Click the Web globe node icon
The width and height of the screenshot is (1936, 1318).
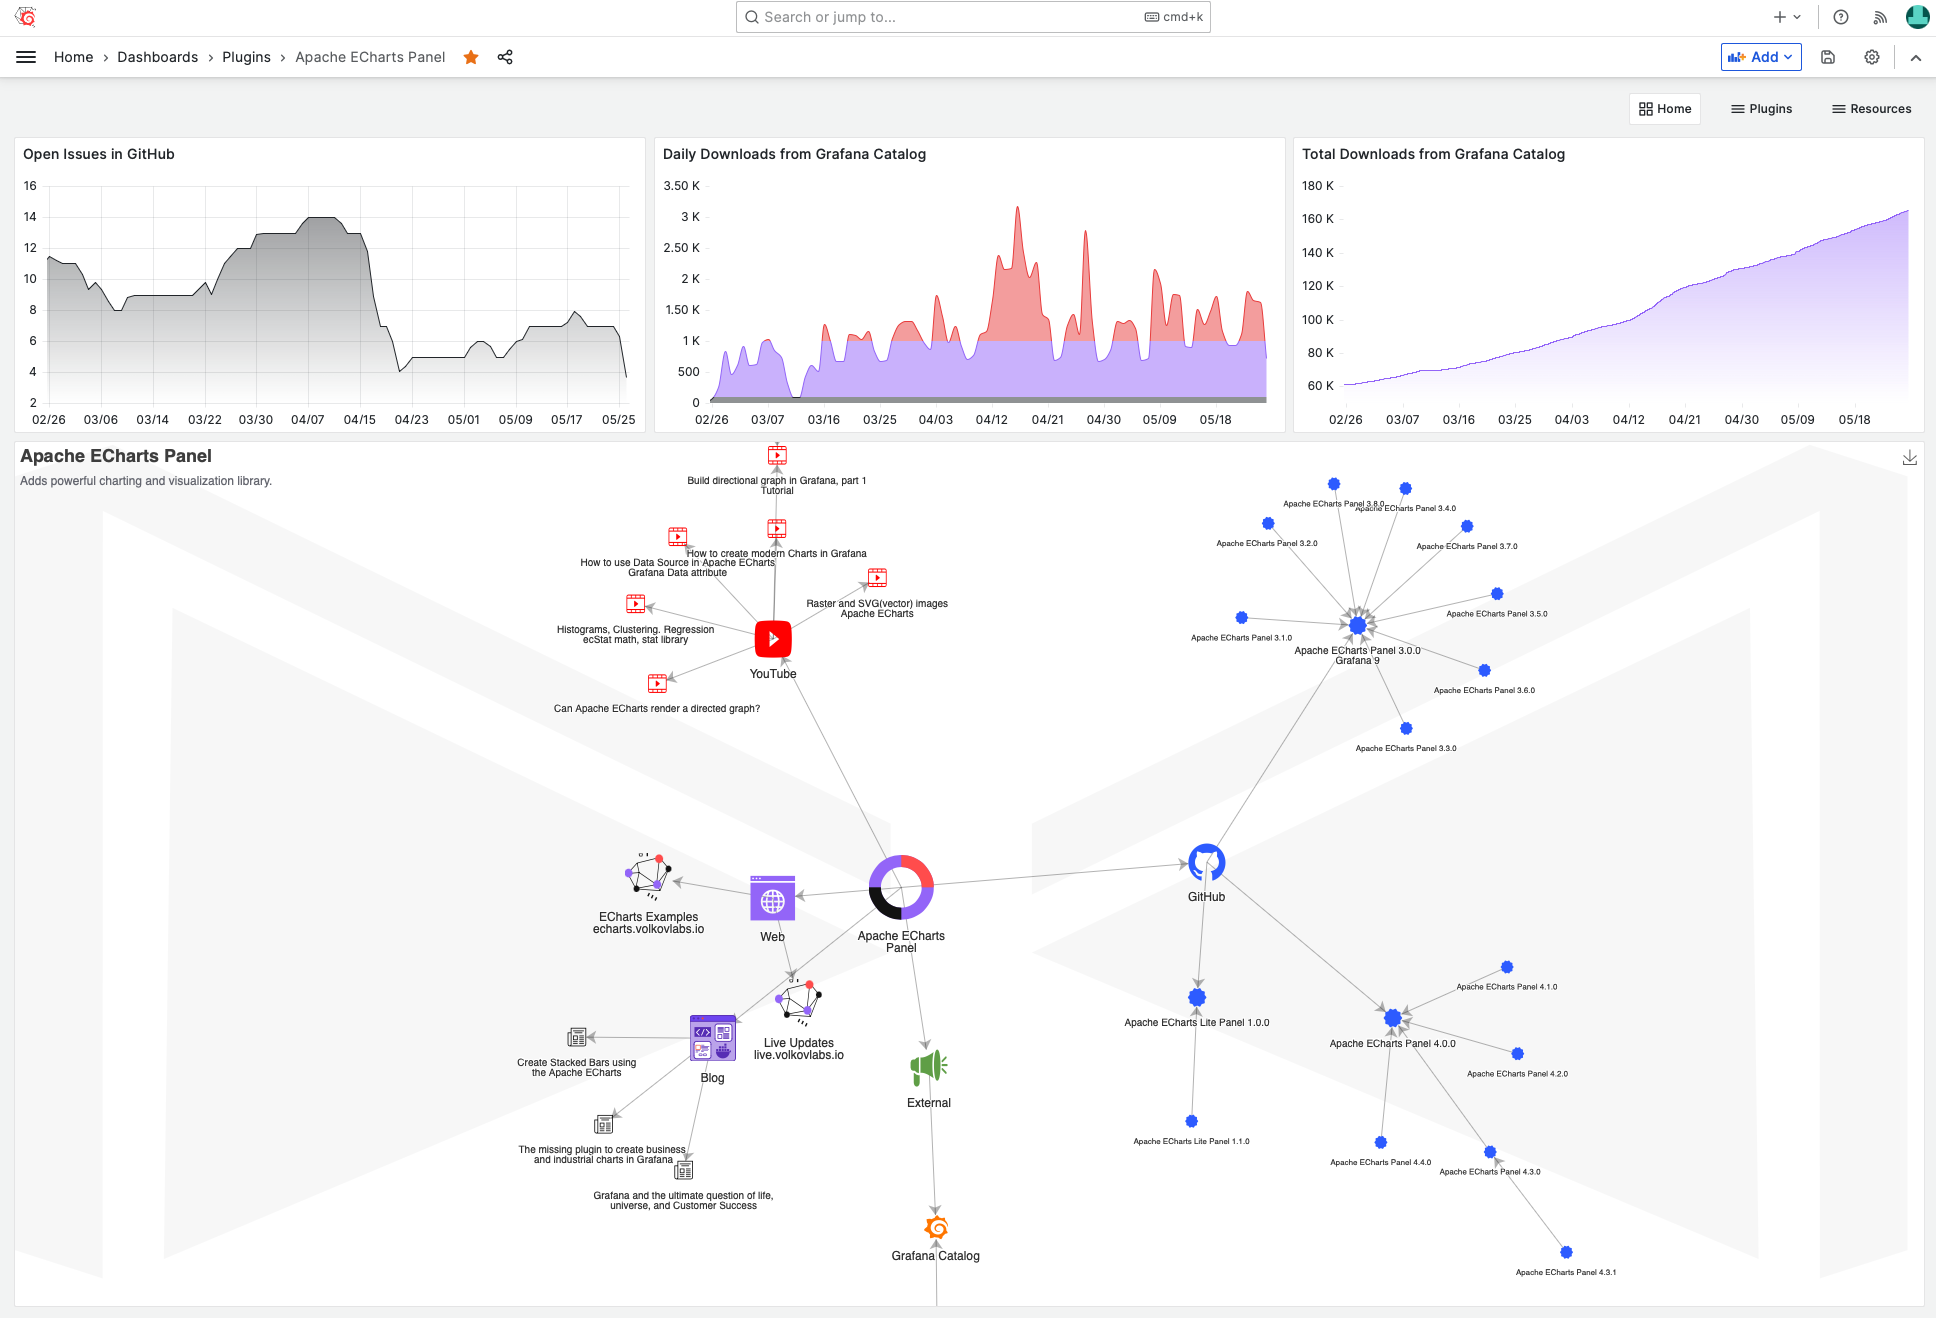click(x=772, y=901)
